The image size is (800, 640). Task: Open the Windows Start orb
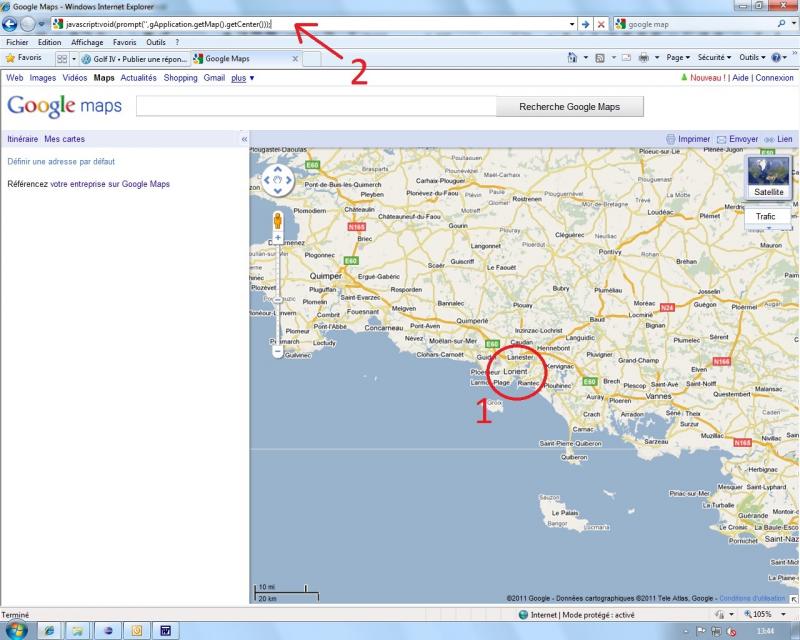16,630
